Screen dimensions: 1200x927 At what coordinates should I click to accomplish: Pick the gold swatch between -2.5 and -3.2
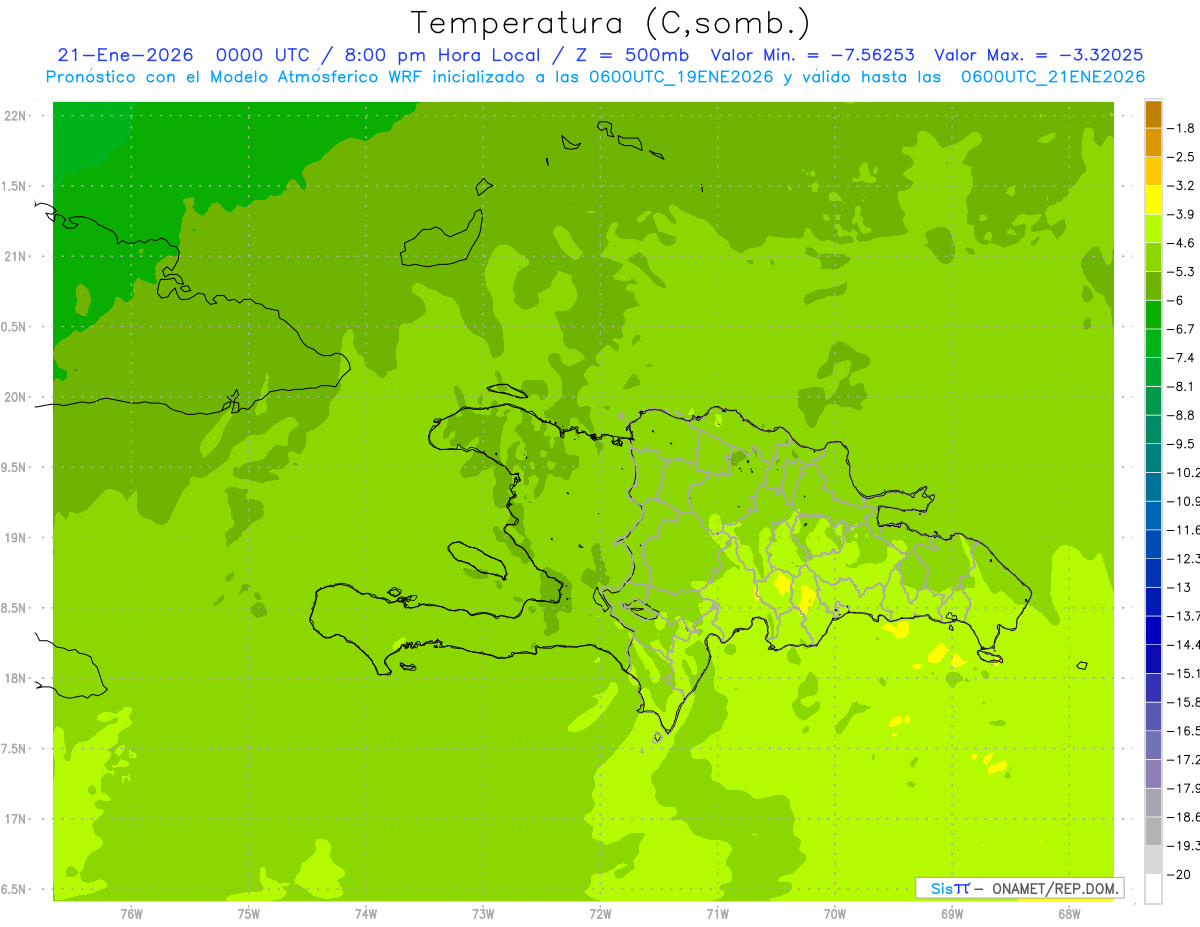pos(1154,171)
